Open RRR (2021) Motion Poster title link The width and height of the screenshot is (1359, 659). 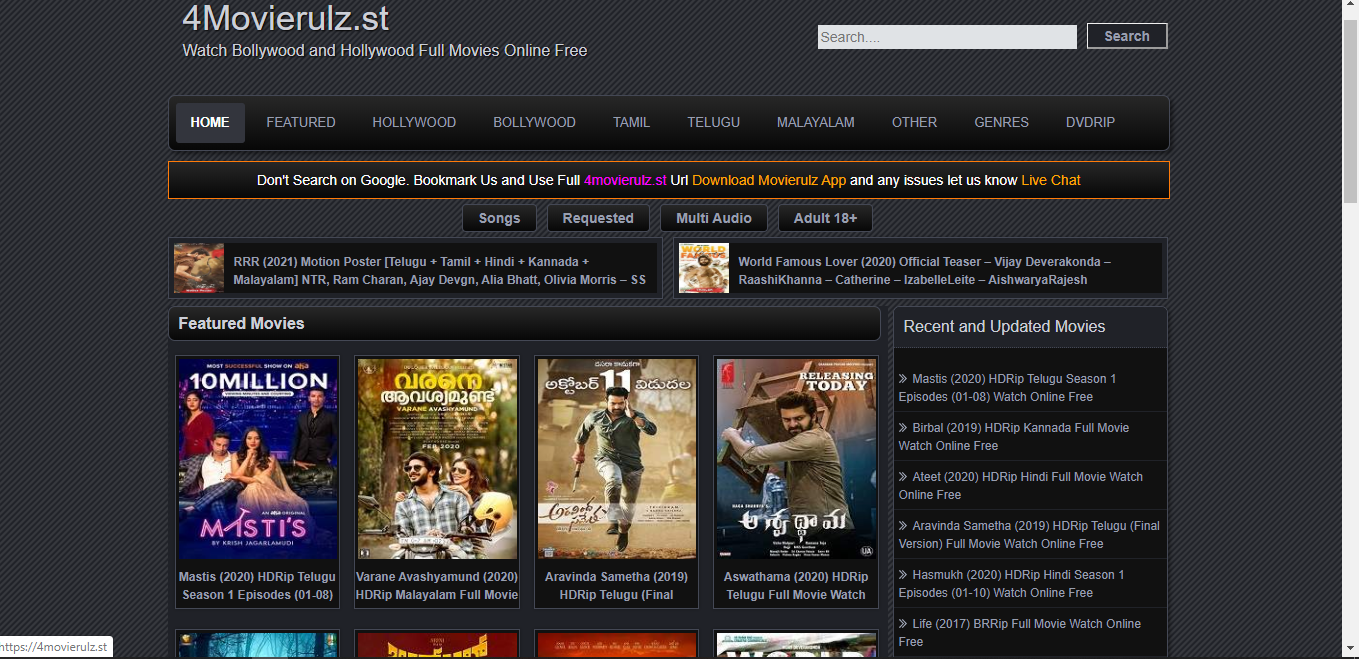(440, 270)
